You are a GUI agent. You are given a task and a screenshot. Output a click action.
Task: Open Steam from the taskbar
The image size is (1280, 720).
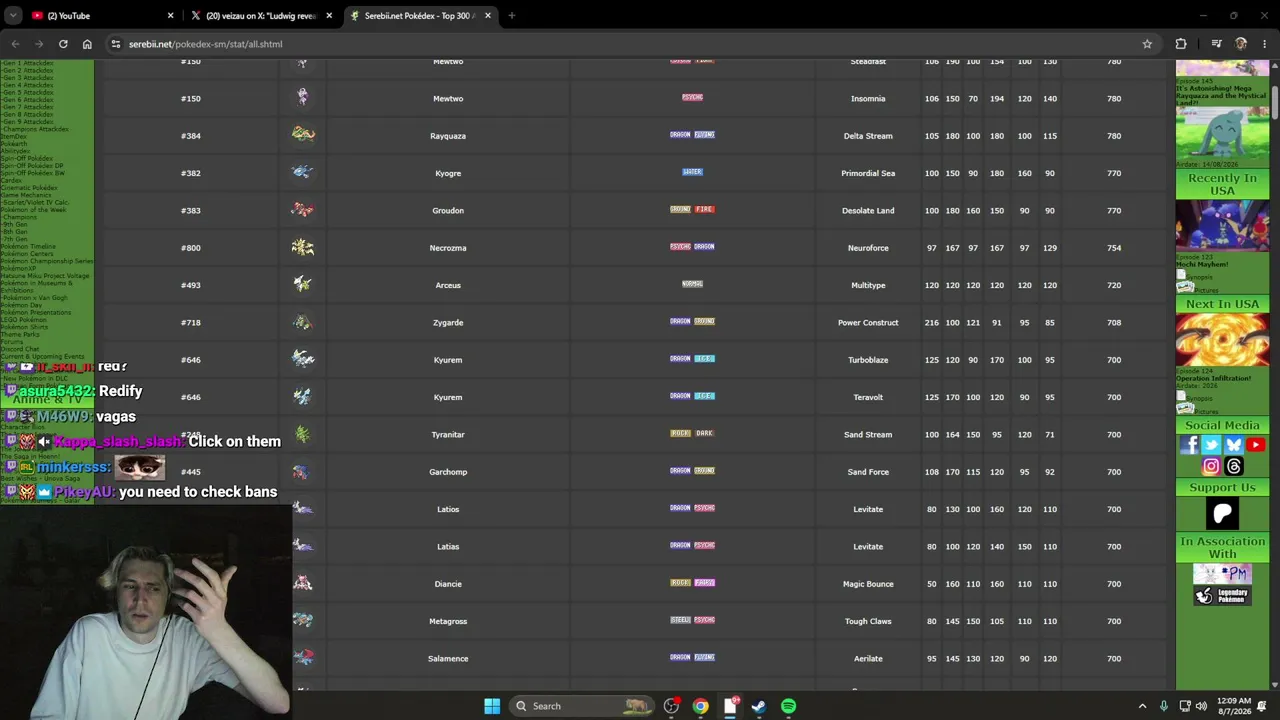[x=759, y=706]
